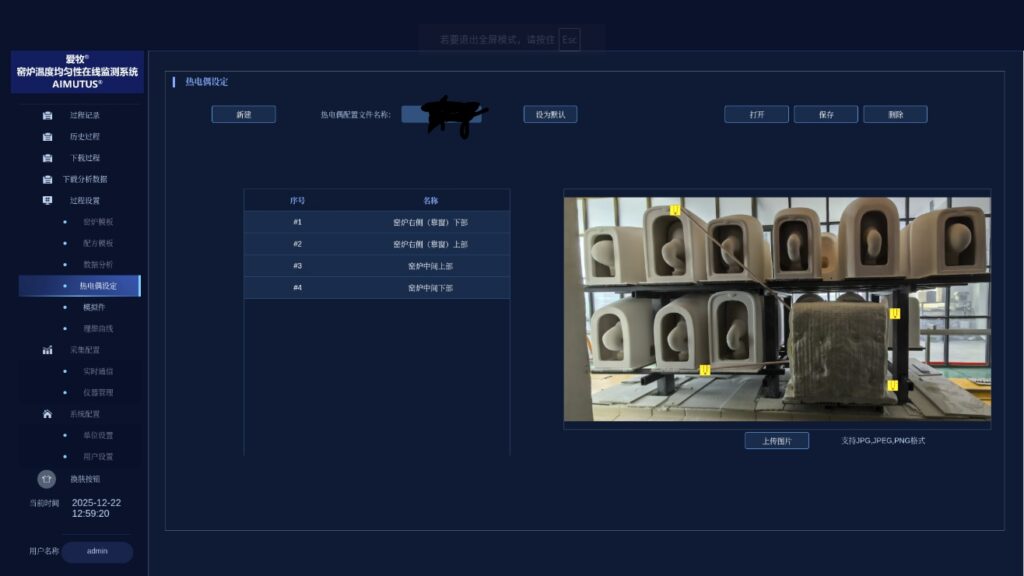Click the thermocouple config file name field
1024x576 pixels.
pos(441,115)
